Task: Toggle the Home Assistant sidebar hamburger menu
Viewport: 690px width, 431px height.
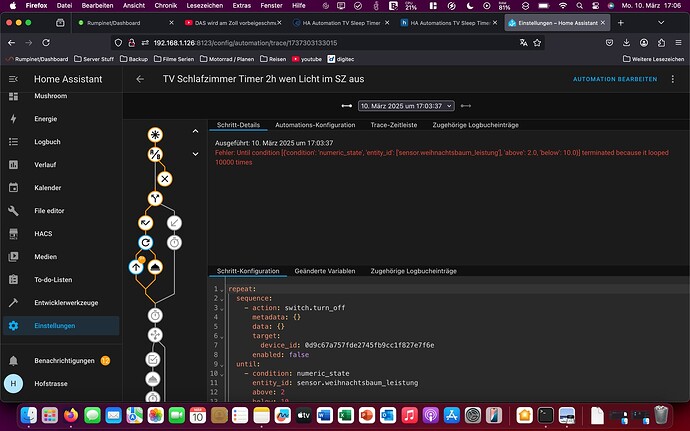Action: pyautogui.click(x=13, y=79)
